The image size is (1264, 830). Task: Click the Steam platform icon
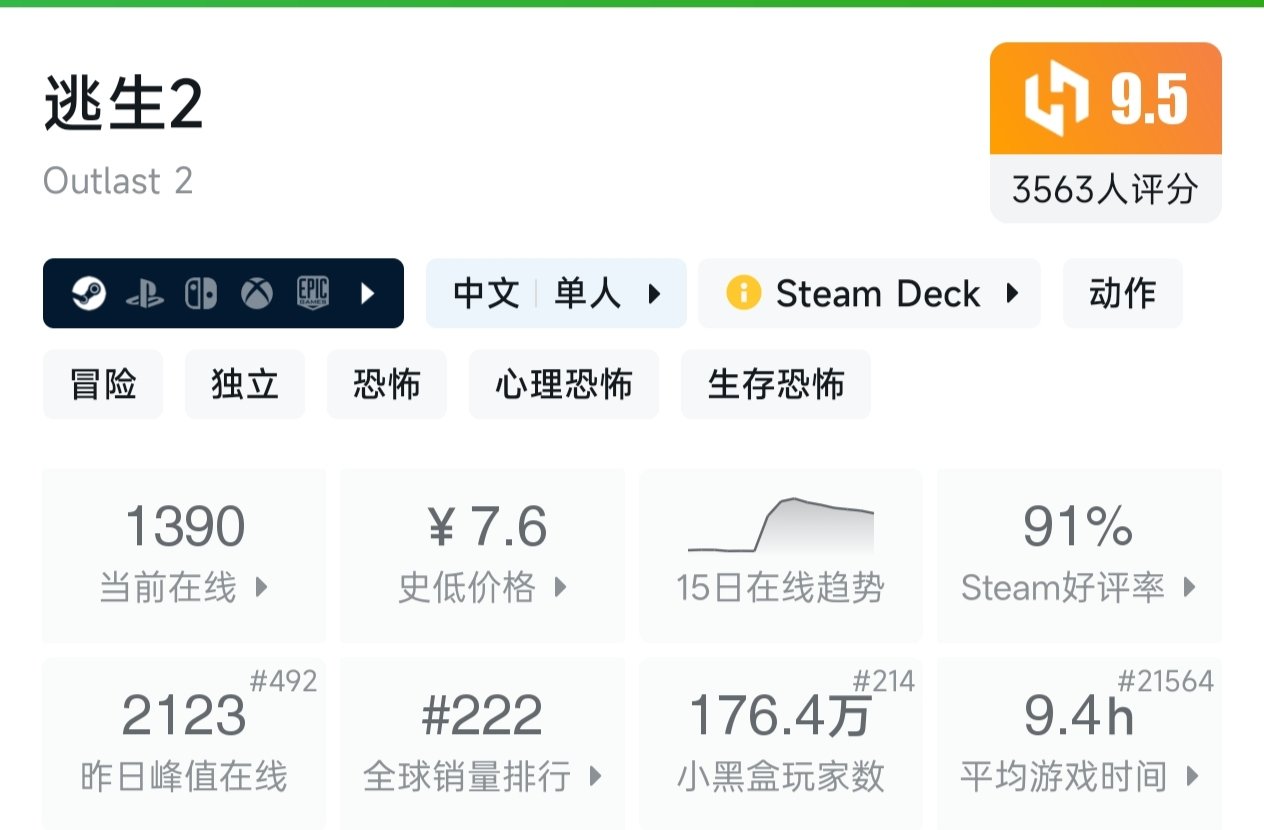[89, 293]
